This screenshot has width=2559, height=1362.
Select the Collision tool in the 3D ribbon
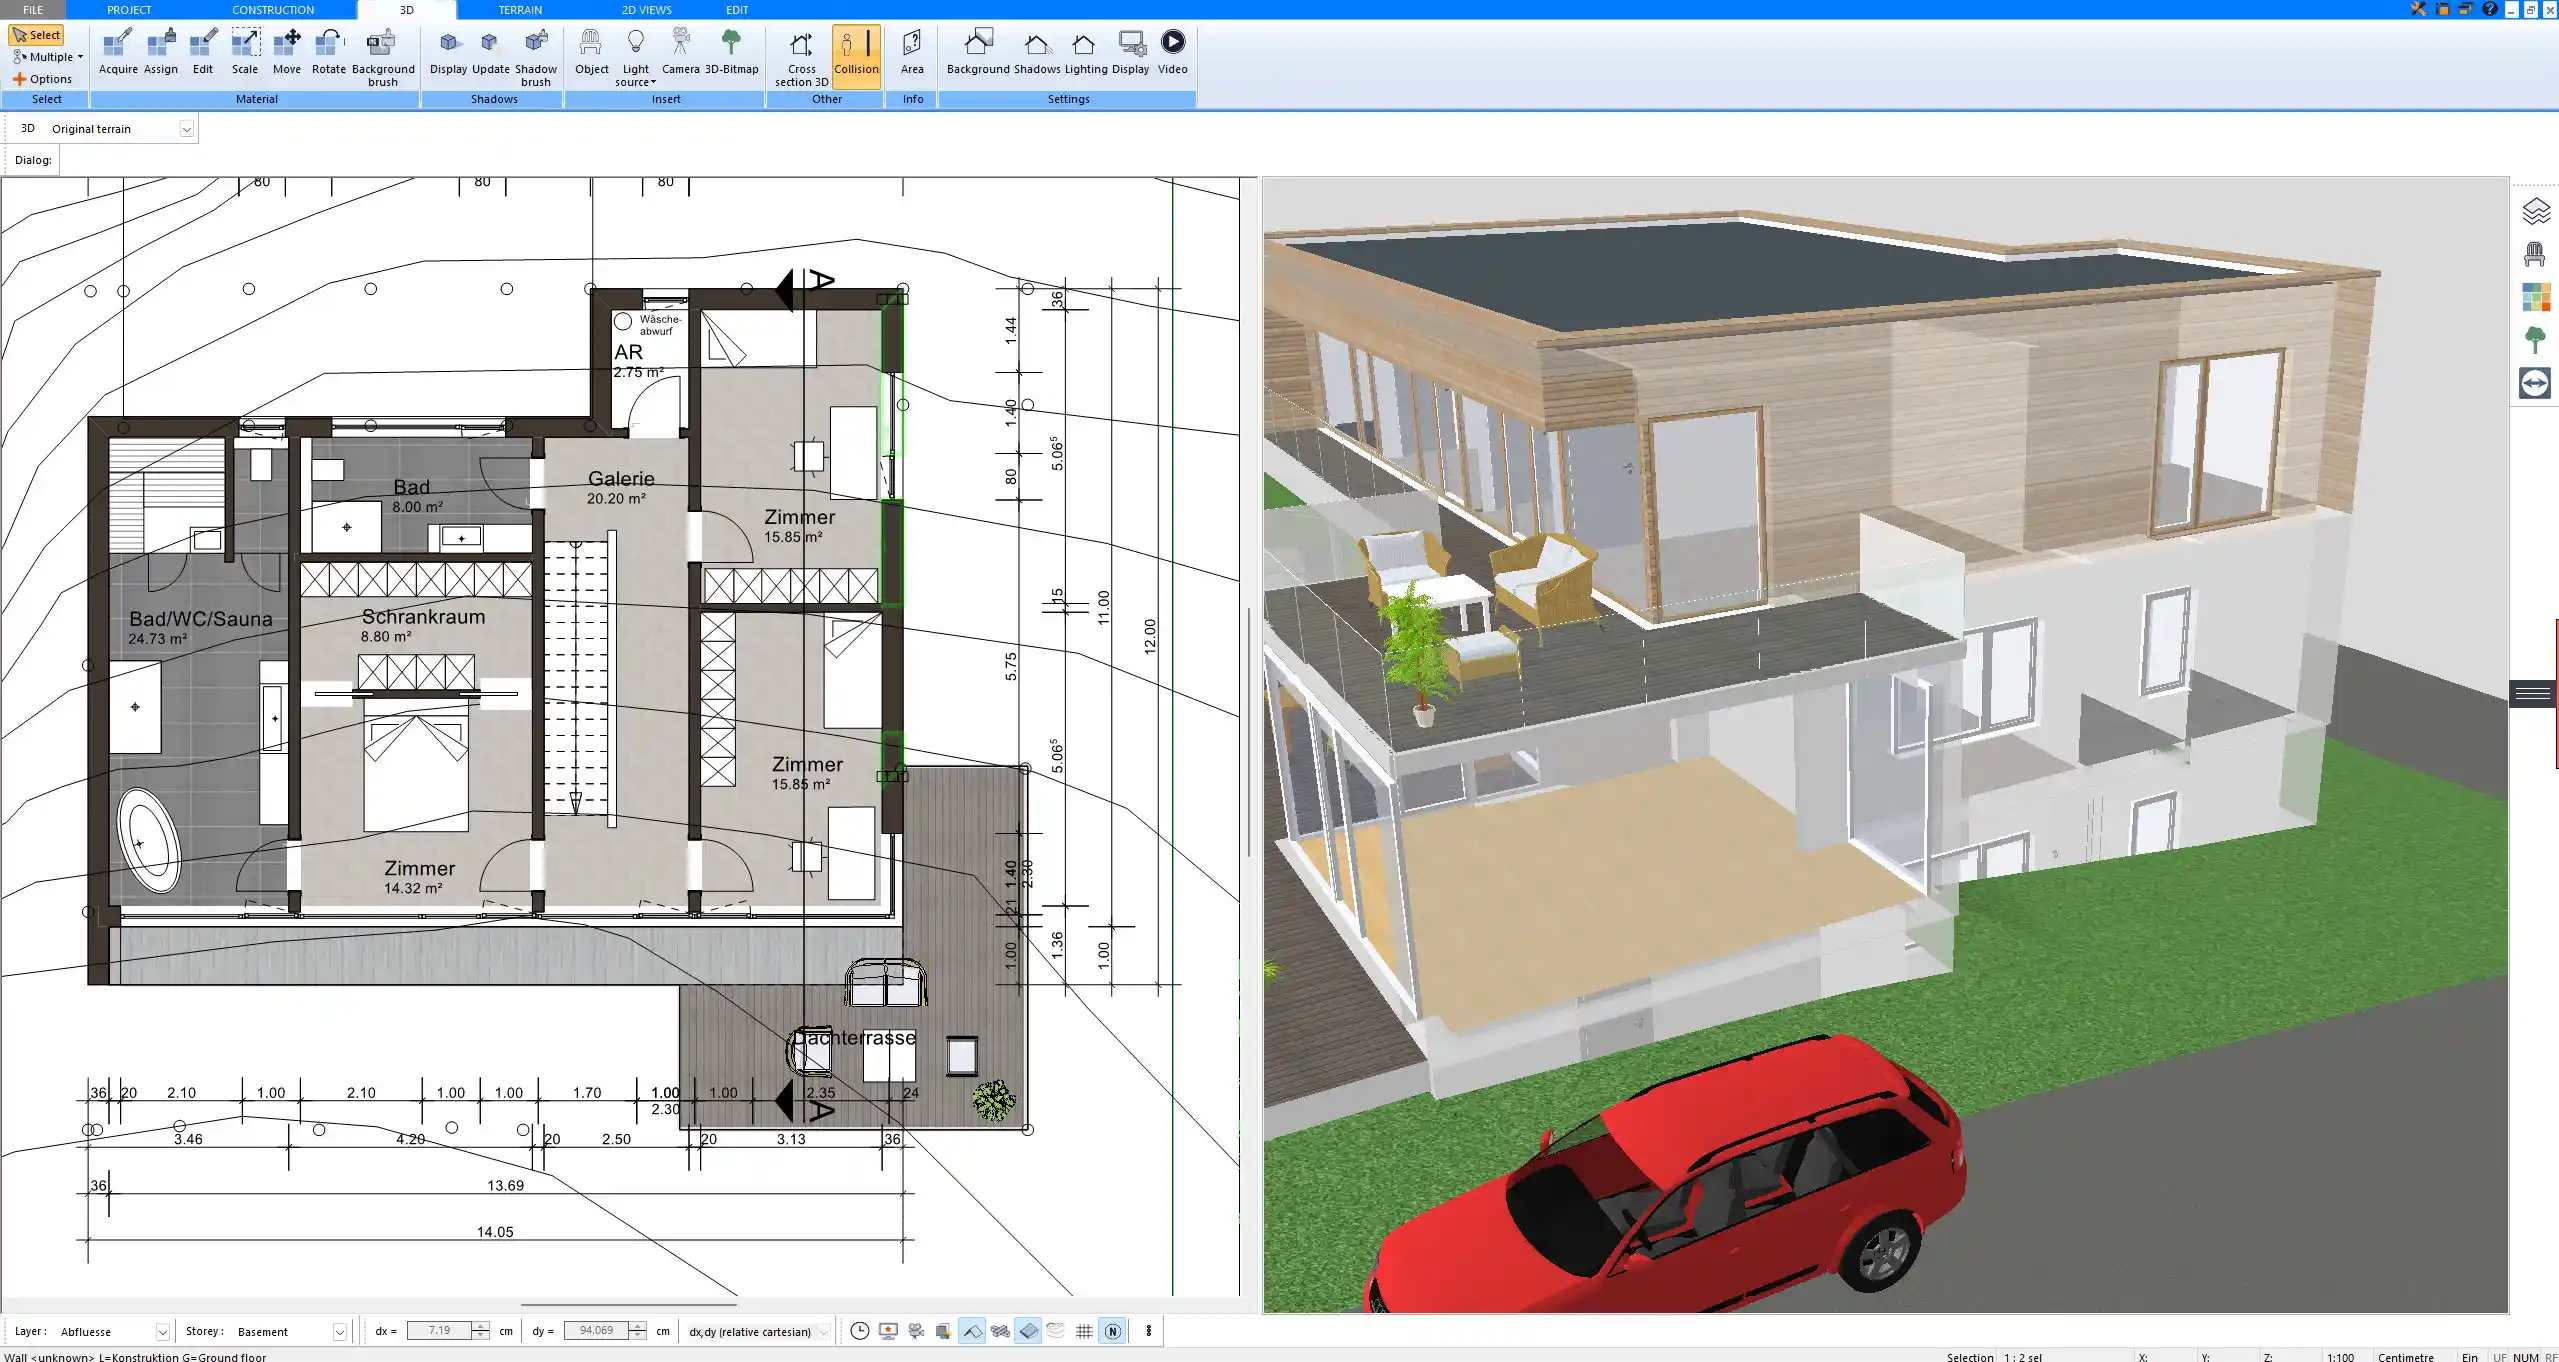pos(855,55)
